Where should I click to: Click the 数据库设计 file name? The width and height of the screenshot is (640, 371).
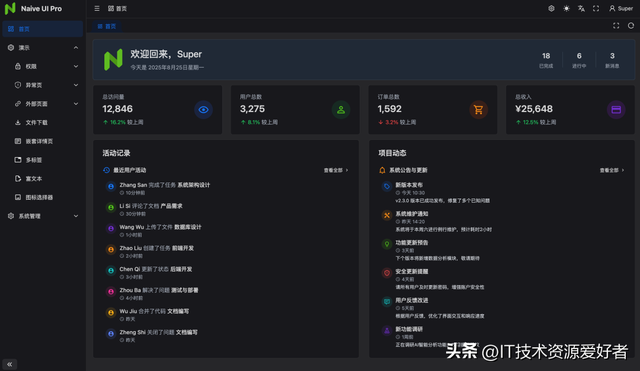[188, 227]
